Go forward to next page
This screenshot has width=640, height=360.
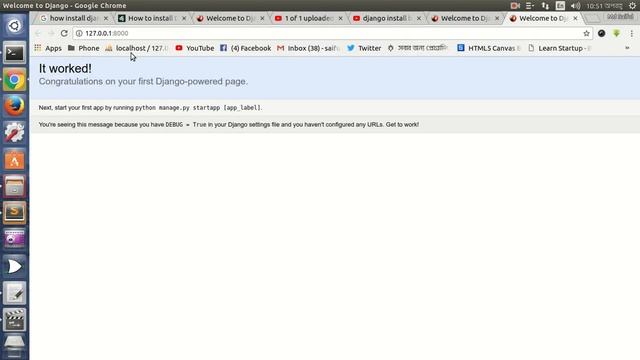pos(51,33)
